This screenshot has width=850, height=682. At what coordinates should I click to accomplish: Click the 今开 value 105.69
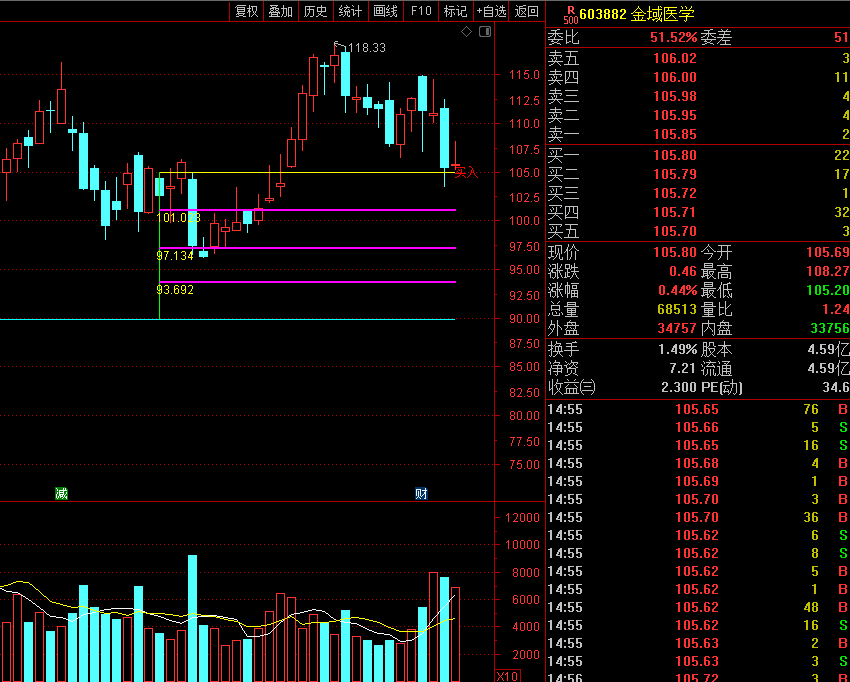pos(828,252)
